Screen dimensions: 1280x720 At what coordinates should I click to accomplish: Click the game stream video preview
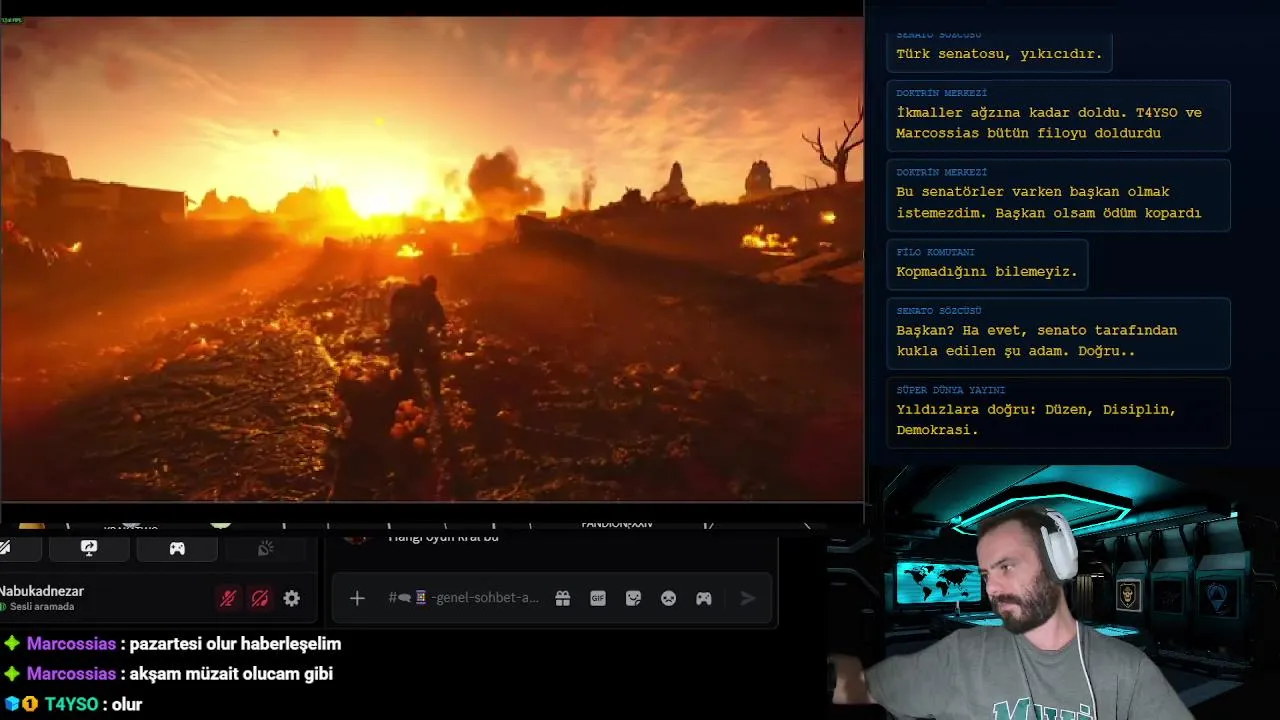pyautogui.click(x=432, y=258)
